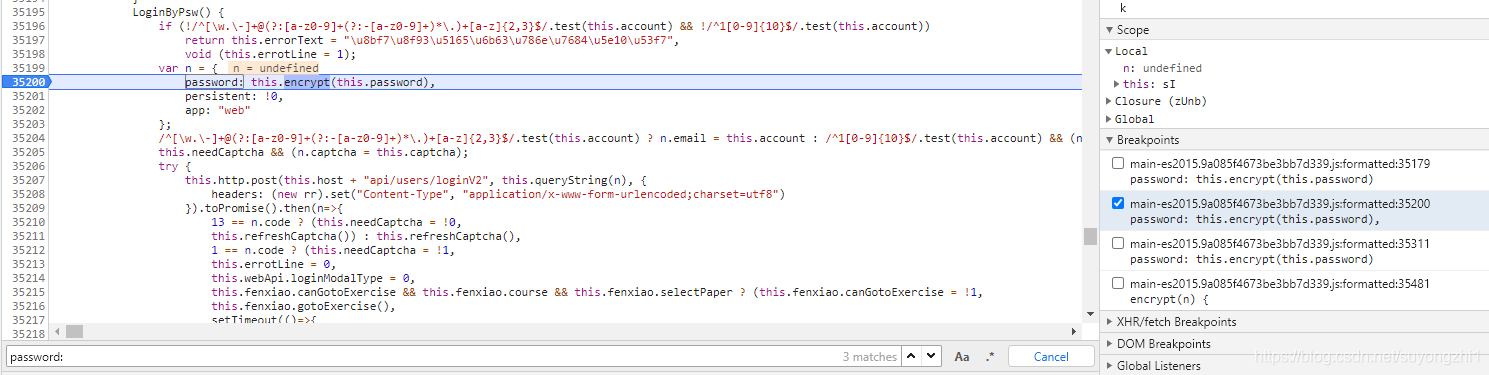Click the code editor vertical scrollbar thumb
The height and width of the screenshot is (375, 1489).
coord(1090,236)
